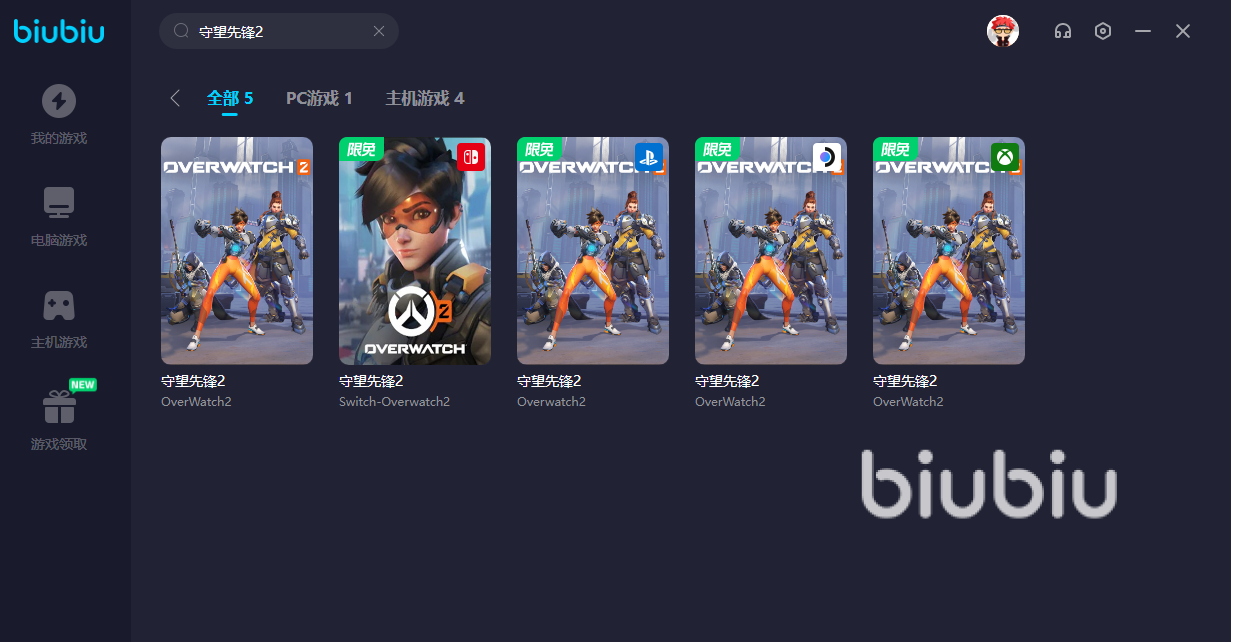1244x642 pixels.
Task: Switch to the 全部 5 tab
Action: 230,98
